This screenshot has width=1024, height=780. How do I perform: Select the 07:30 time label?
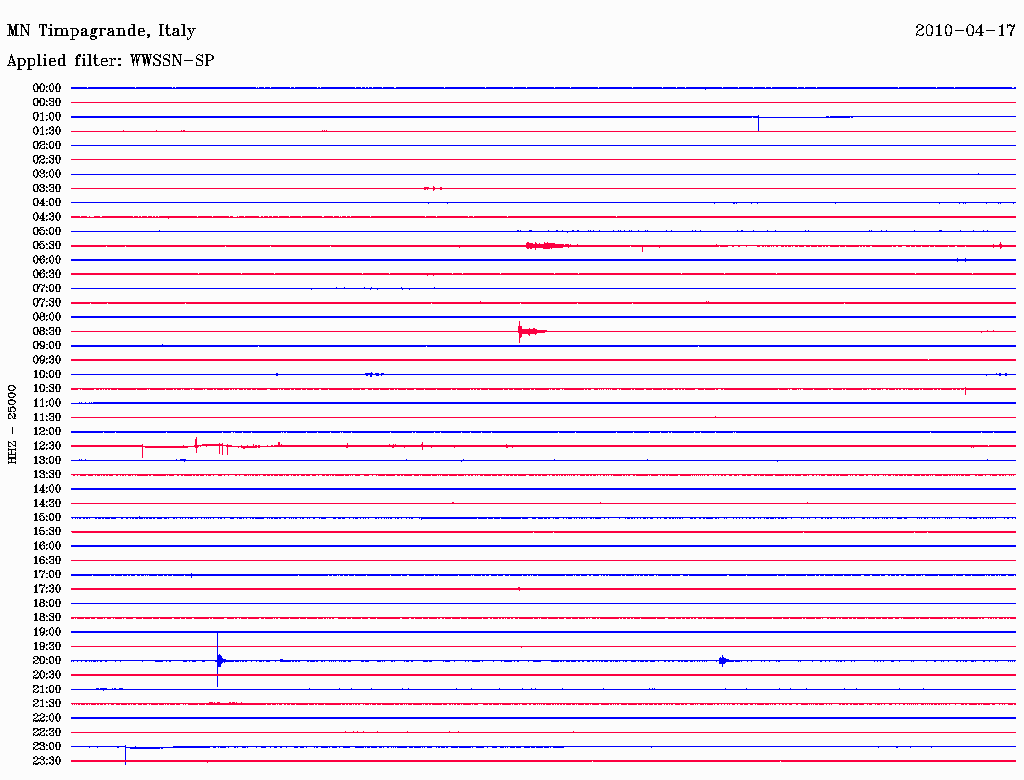[47, 302]
